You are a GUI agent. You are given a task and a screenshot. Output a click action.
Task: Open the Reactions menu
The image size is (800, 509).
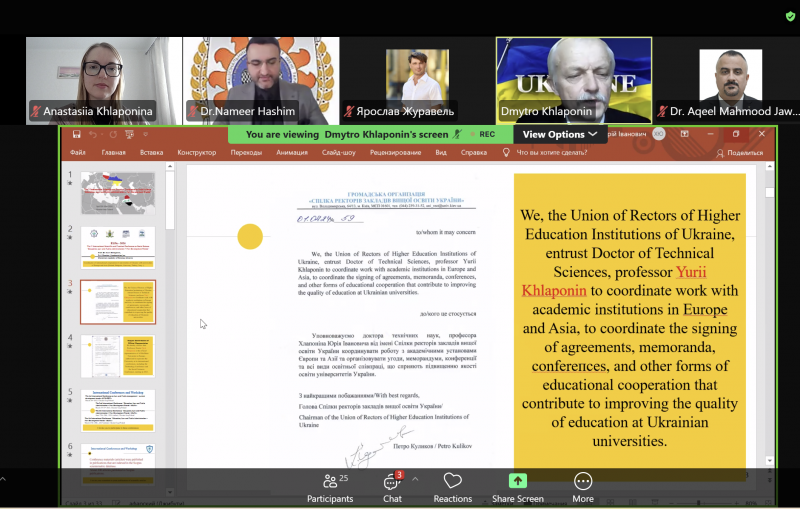pyautogui.click(x=452, y=486)
